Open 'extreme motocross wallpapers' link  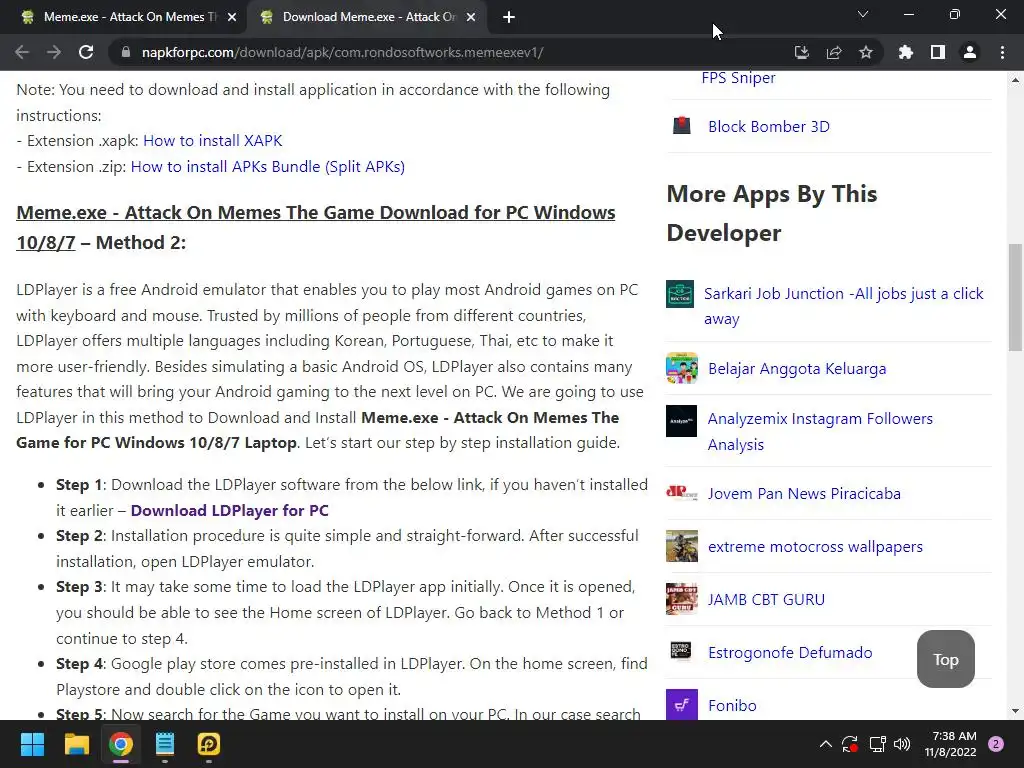click(x=815, y=547)
